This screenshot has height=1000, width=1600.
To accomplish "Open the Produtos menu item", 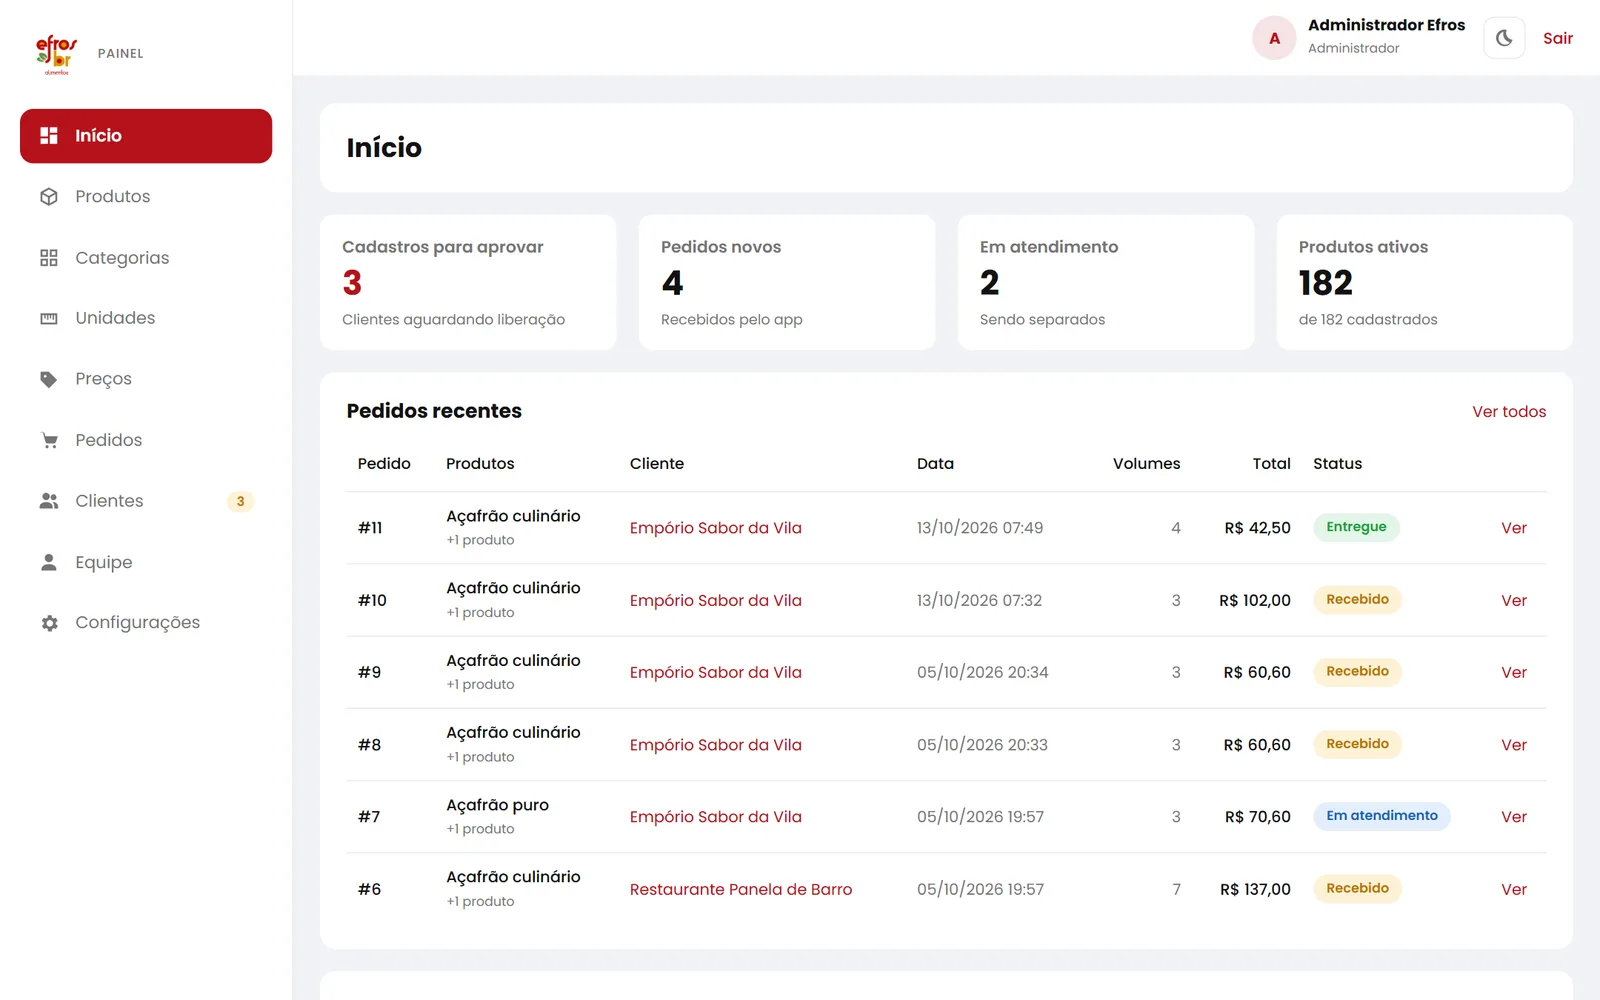I will tap(146, 197).
